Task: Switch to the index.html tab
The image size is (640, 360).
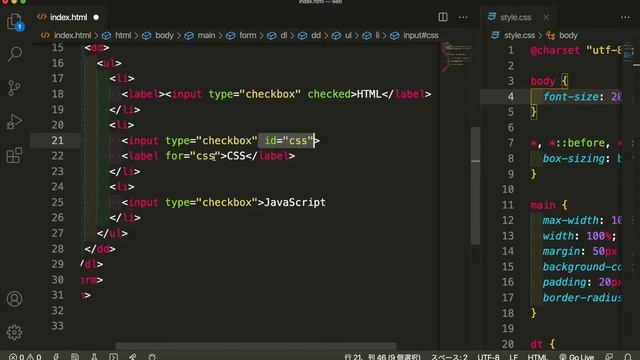Action: [x=68, y=17]
